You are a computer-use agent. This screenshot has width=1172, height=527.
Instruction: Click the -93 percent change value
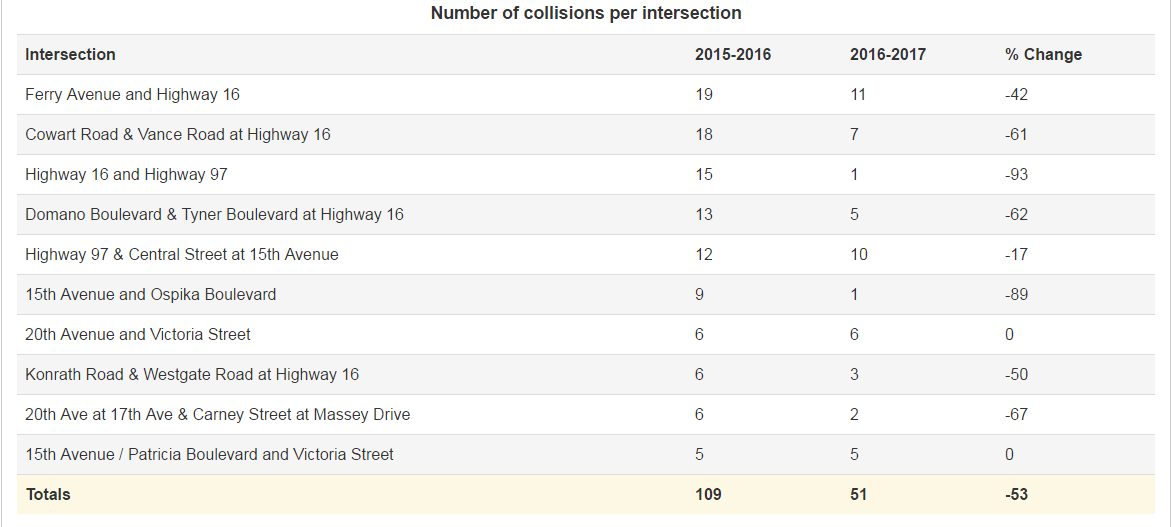tap(1017, 175)
